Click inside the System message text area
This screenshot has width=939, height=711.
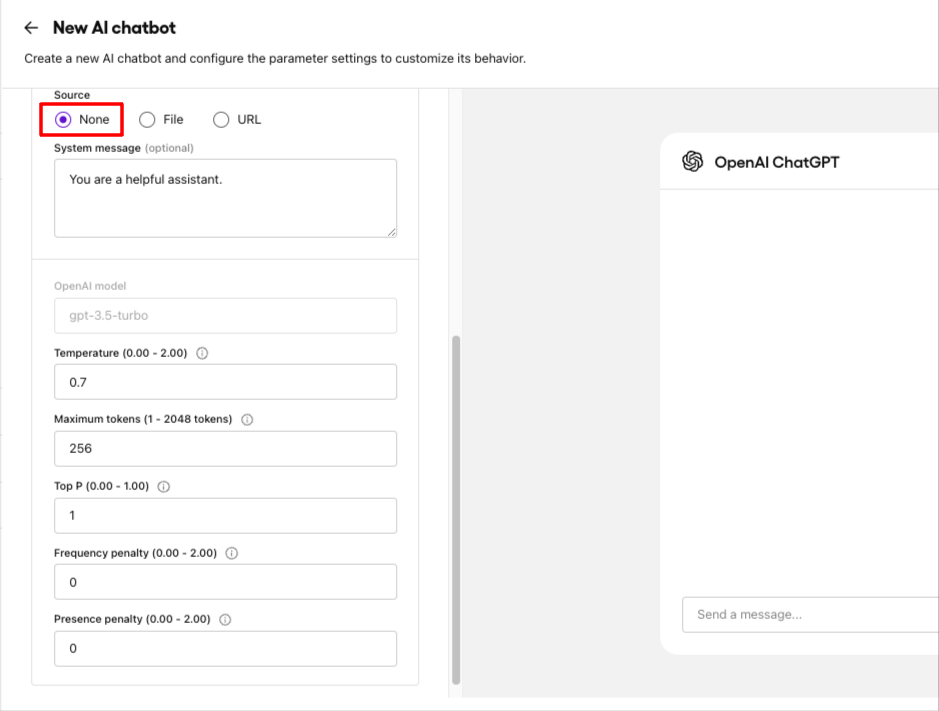(x=224, y=195)
